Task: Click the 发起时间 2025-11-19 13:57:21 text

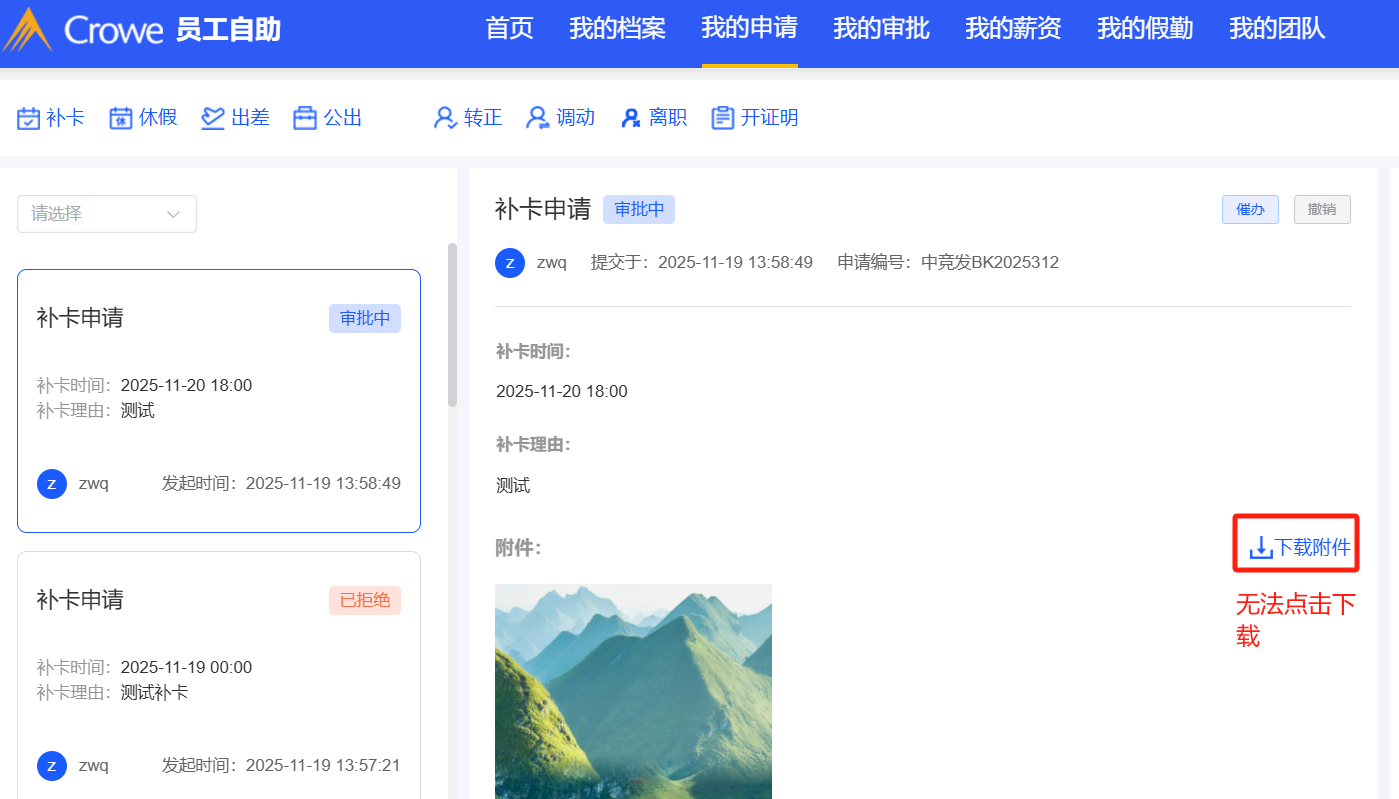Action: click(x=281, y=766)
